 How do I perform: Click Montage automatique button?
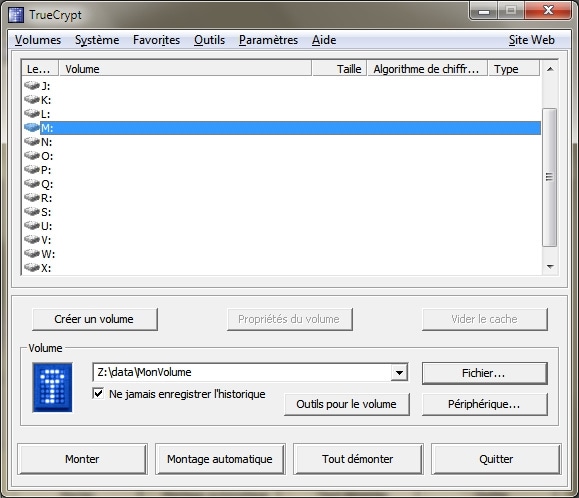(x=220, y=459)
